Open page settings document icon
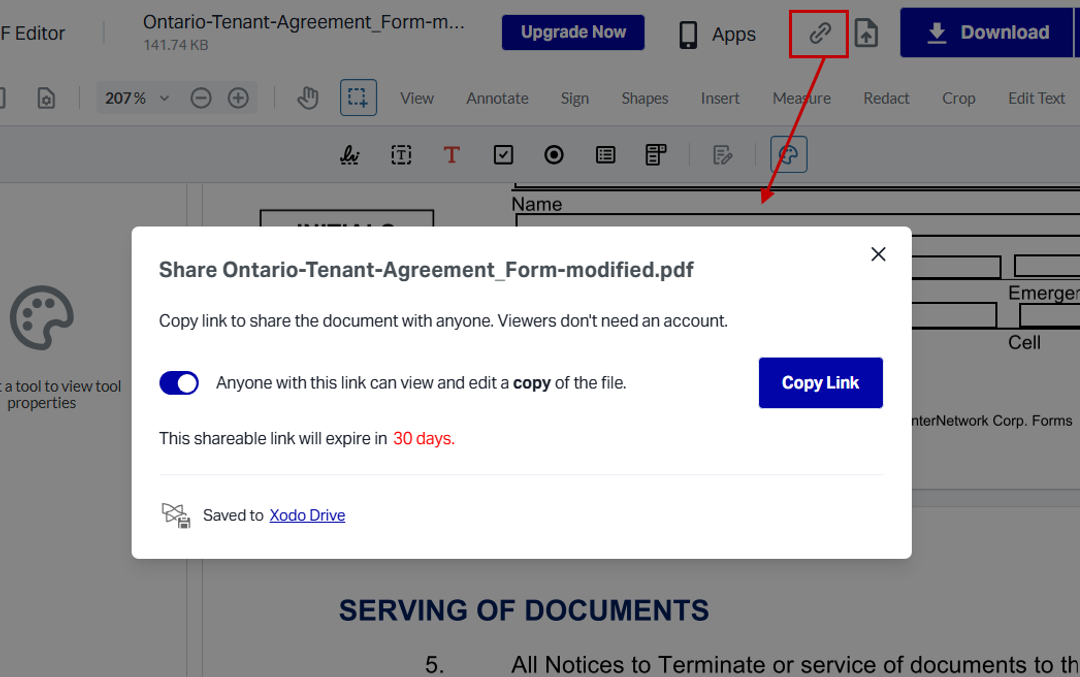The width and height of the screenshot is (1080, 677). pyautogui.click(x=46, y=98)
